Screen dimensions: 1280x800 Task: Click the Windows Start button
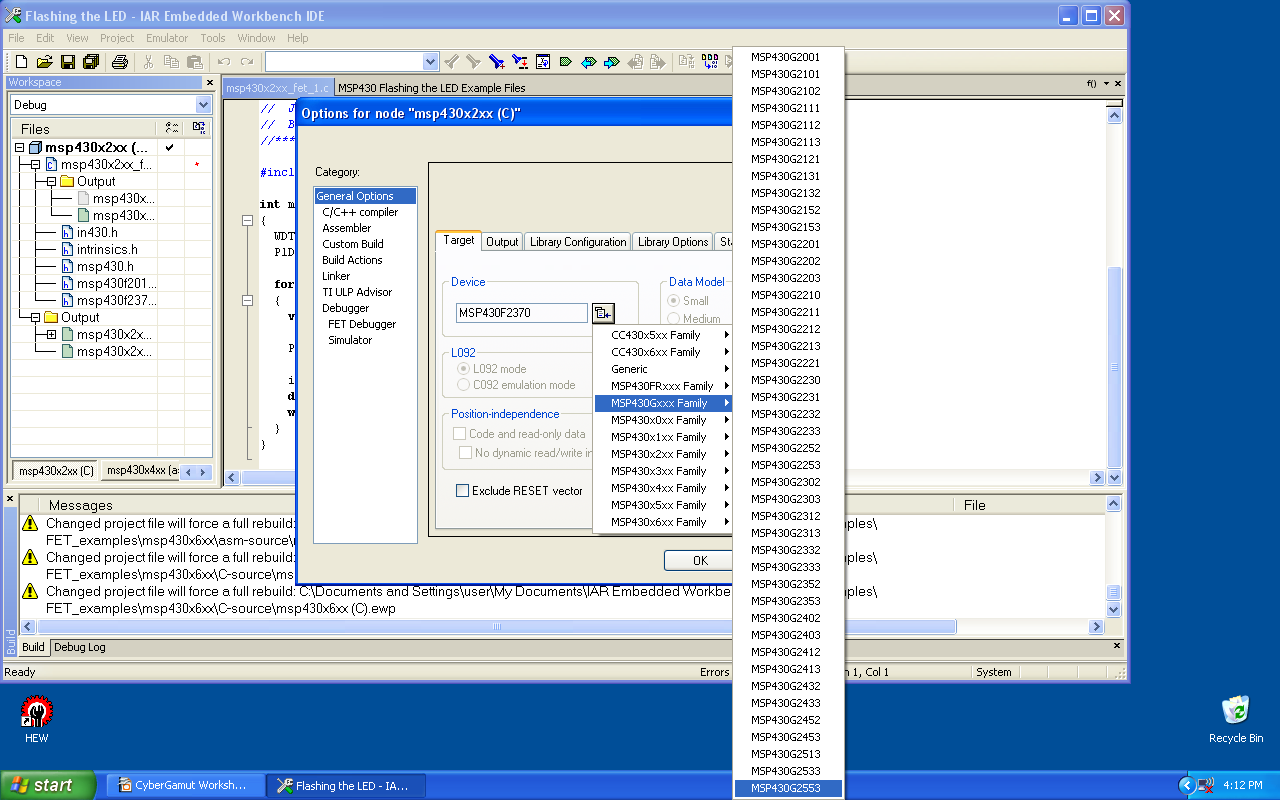click(49, 785)
